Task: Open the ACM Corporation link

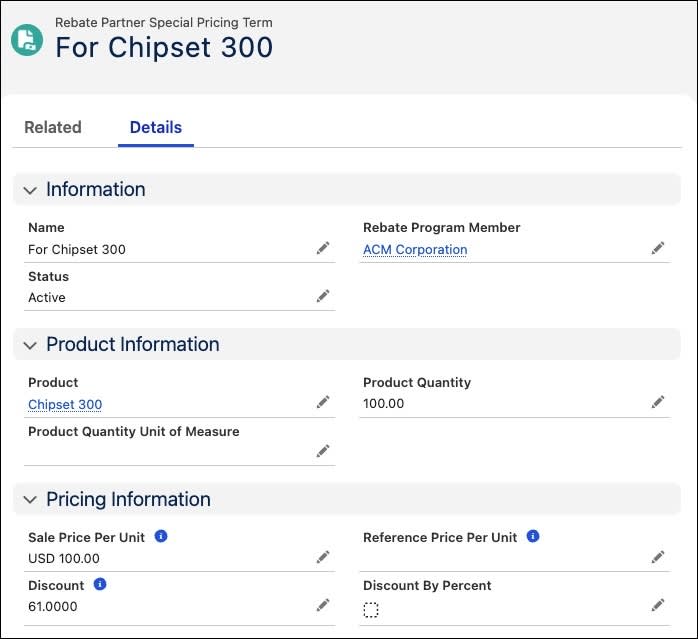Action: coord(415,250)
